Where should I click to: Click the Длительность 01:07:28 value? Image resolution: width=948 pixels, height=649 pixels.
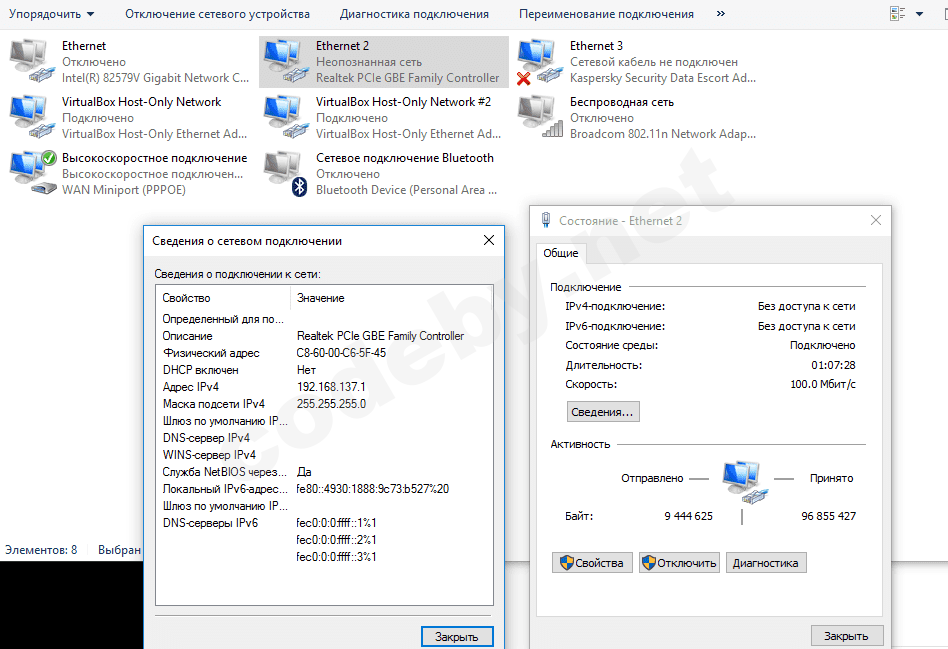tap(833, 365)
